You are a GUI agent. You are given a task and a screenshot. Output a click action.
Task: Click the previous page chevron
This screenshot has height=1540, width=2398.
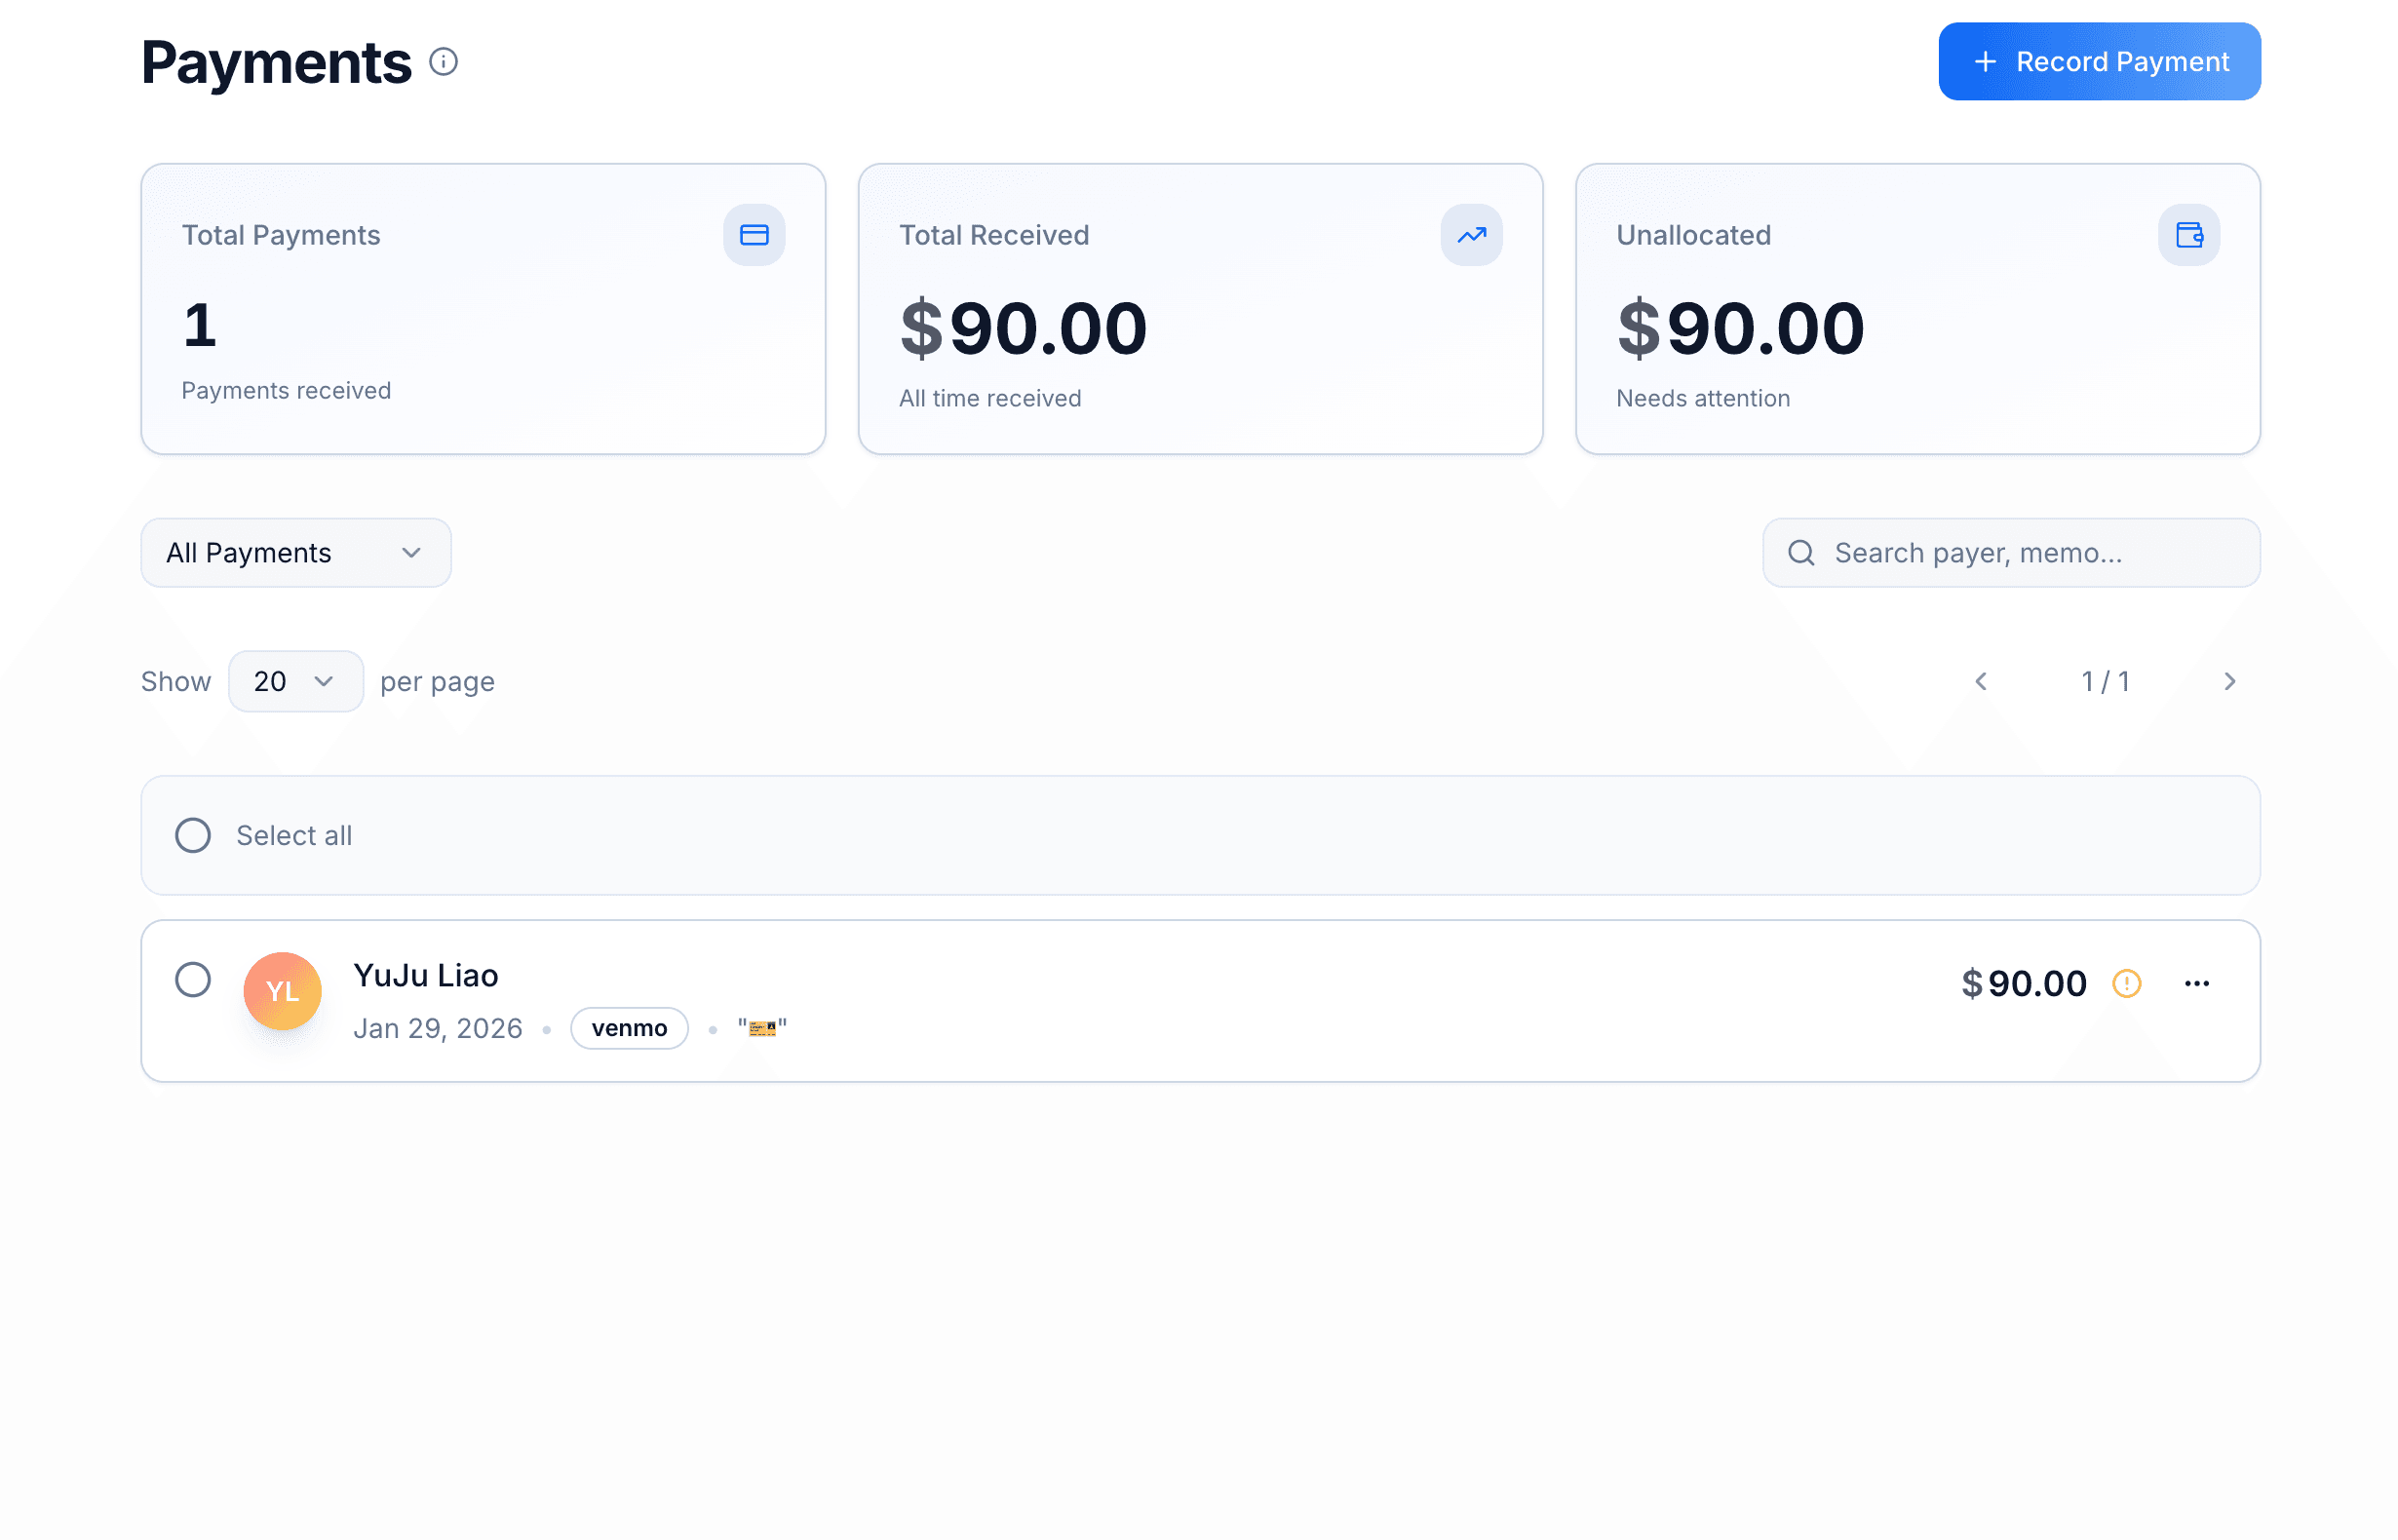tap(1981, 681)
